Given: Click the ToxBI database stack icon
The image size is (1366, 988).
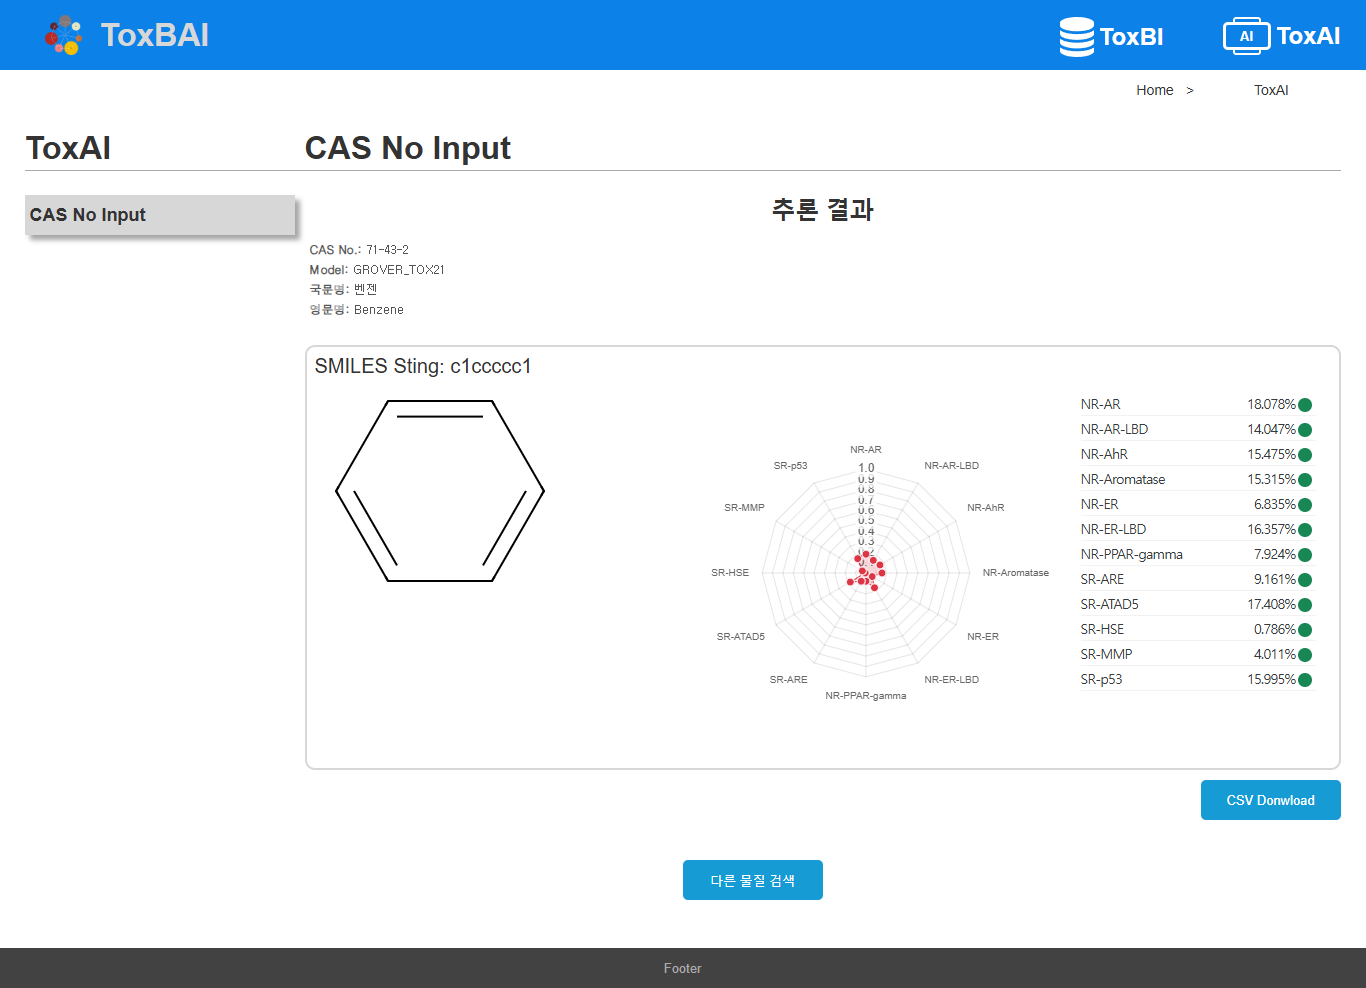Looking at the screenshot, I should point(1076,37).
